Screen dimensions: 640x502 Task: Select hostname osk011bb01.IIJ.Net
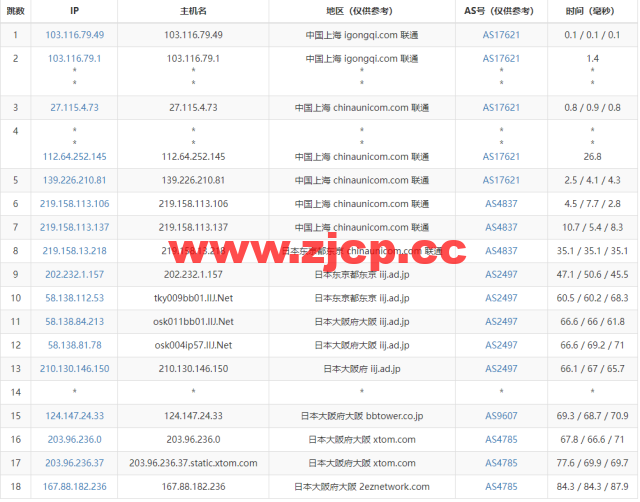(x=193, y=322)
